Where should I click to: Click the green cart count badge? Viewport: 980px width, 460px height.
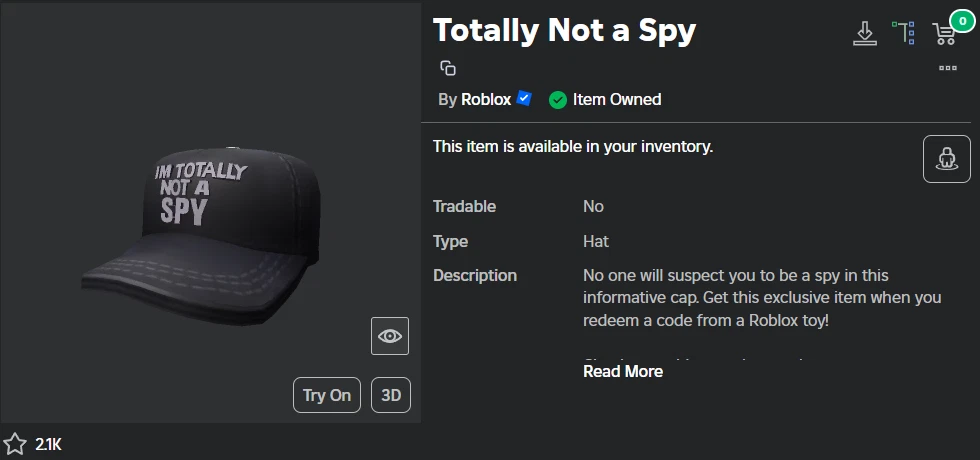960,19
